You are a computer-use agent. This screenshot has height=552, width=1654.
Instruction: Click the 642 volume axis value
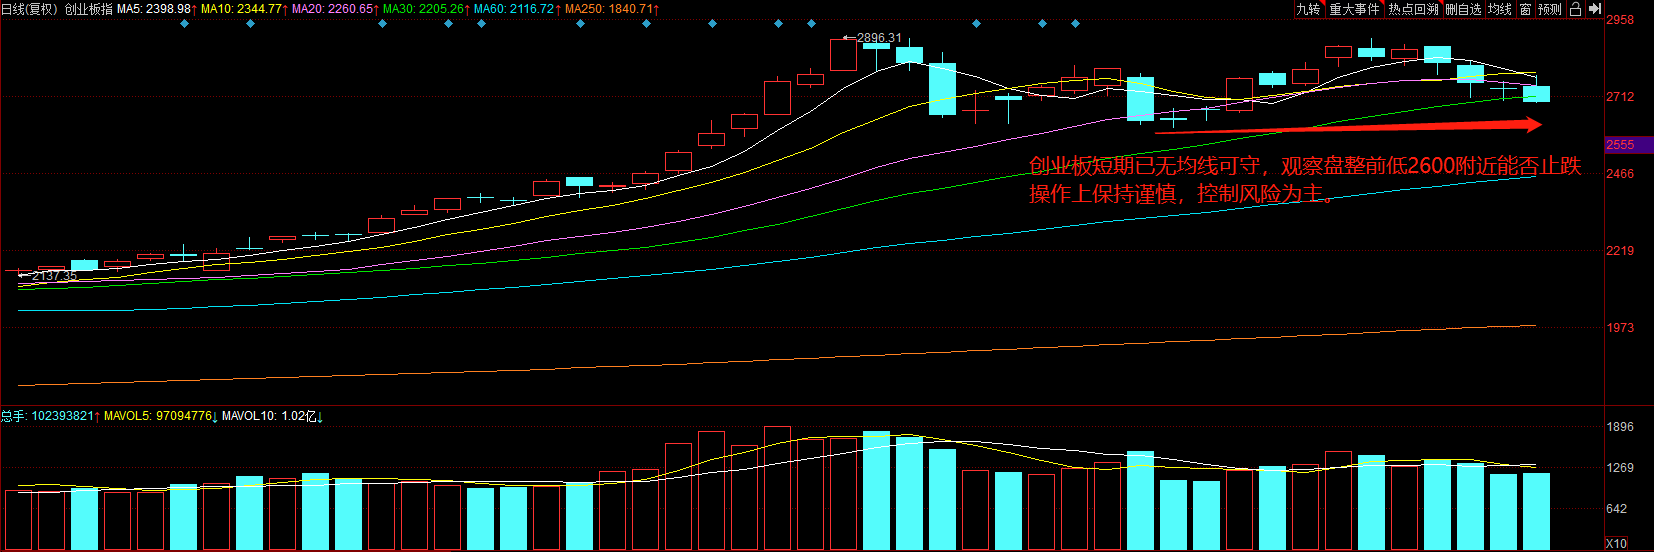(1616, 509)
